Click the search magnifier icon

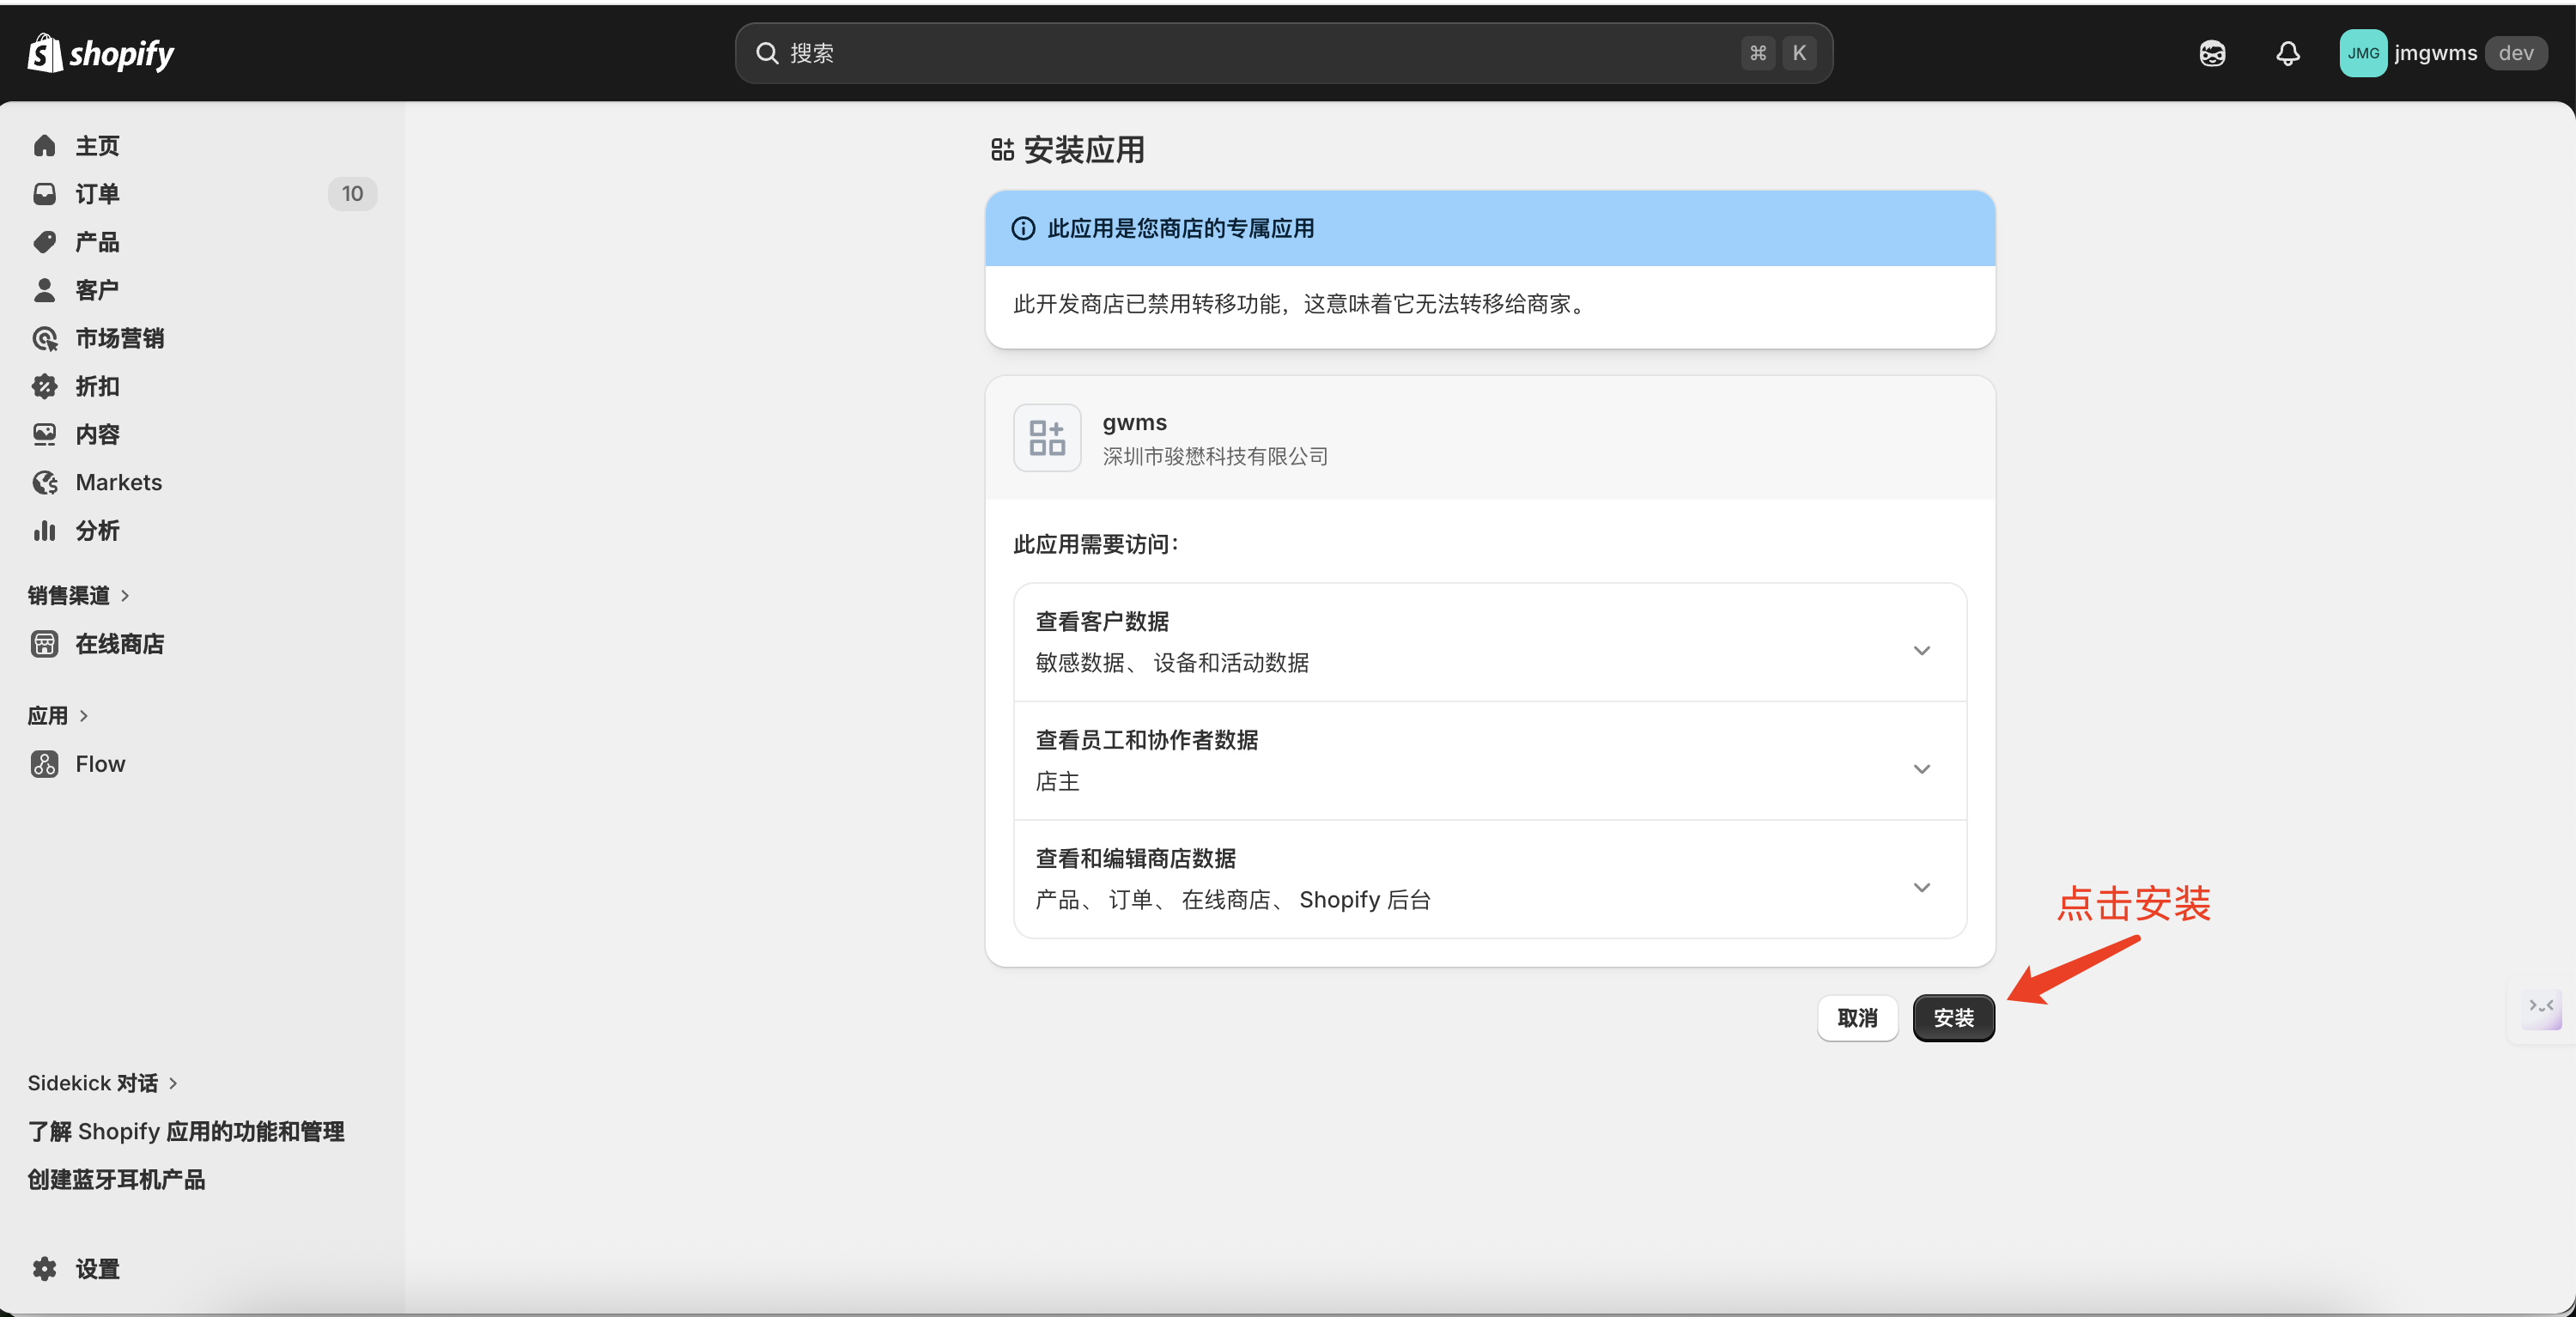click(767, 53)
